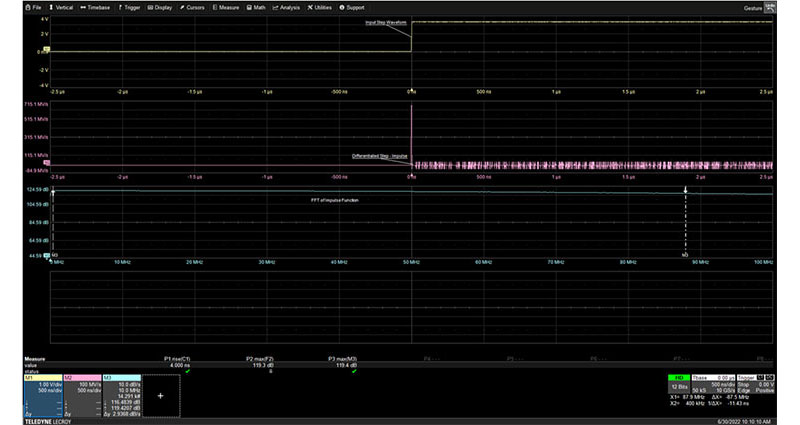This screenshot has width=800, height=425.
Task: Click the plus box to add a trace
Action: [x=160, y=395]
